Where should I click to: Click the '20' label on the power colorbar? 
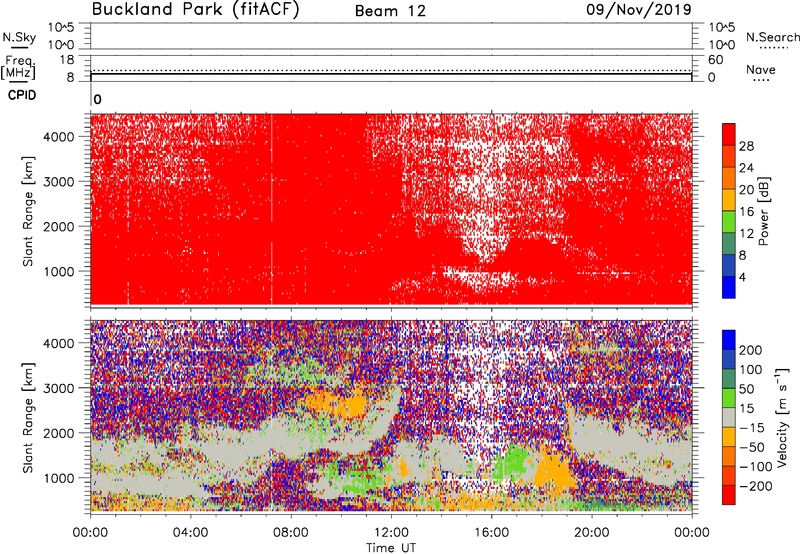coord(746,190)
